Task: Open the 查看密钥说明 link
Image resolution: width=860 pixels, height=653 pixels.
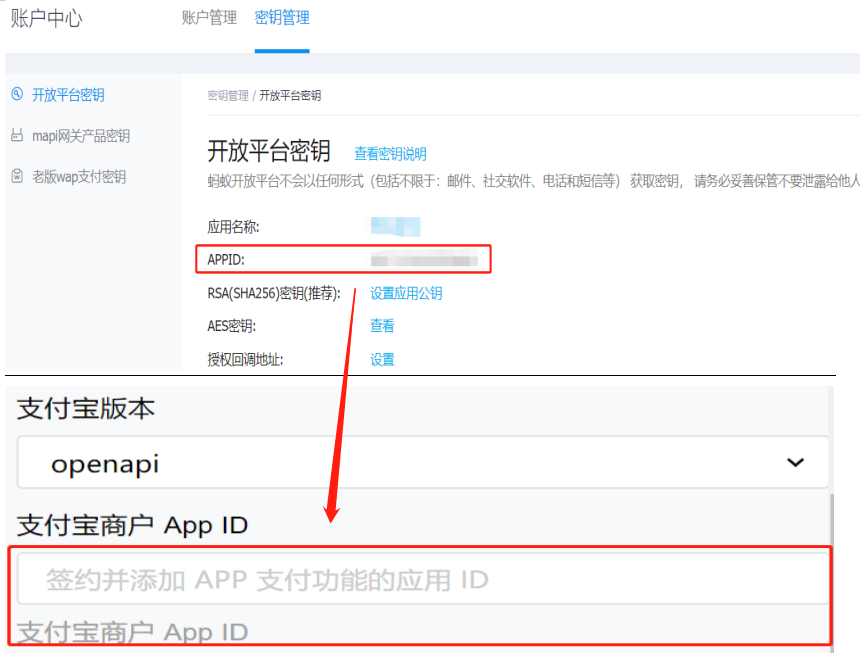Action: pyautogui.click(x=390, y=154)
